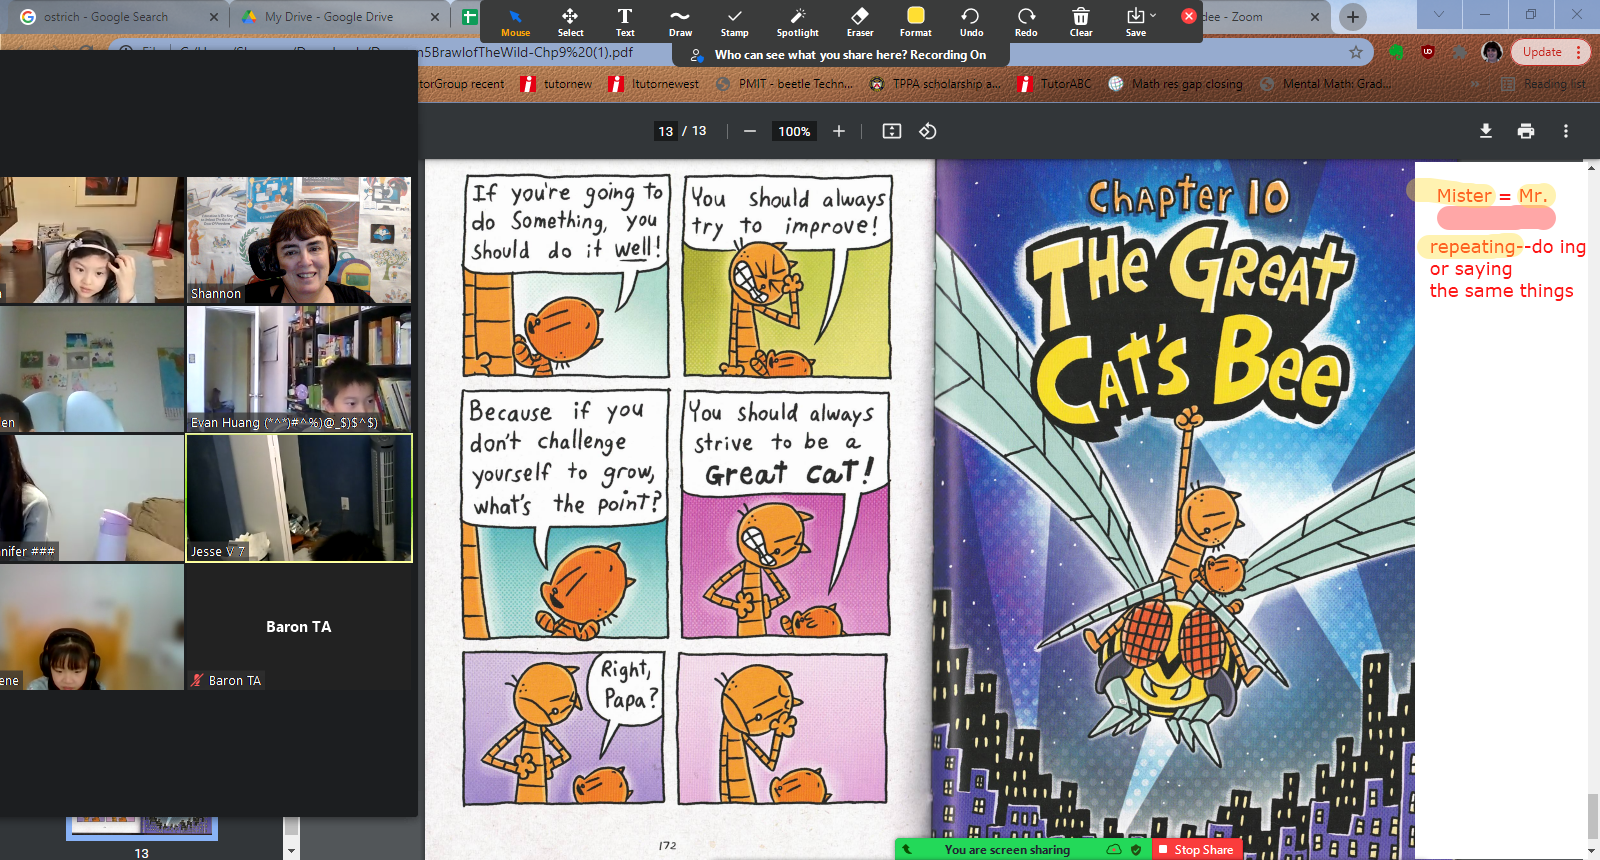Print the PDF document
1600x860 pixels.
tap(1526, 131)
